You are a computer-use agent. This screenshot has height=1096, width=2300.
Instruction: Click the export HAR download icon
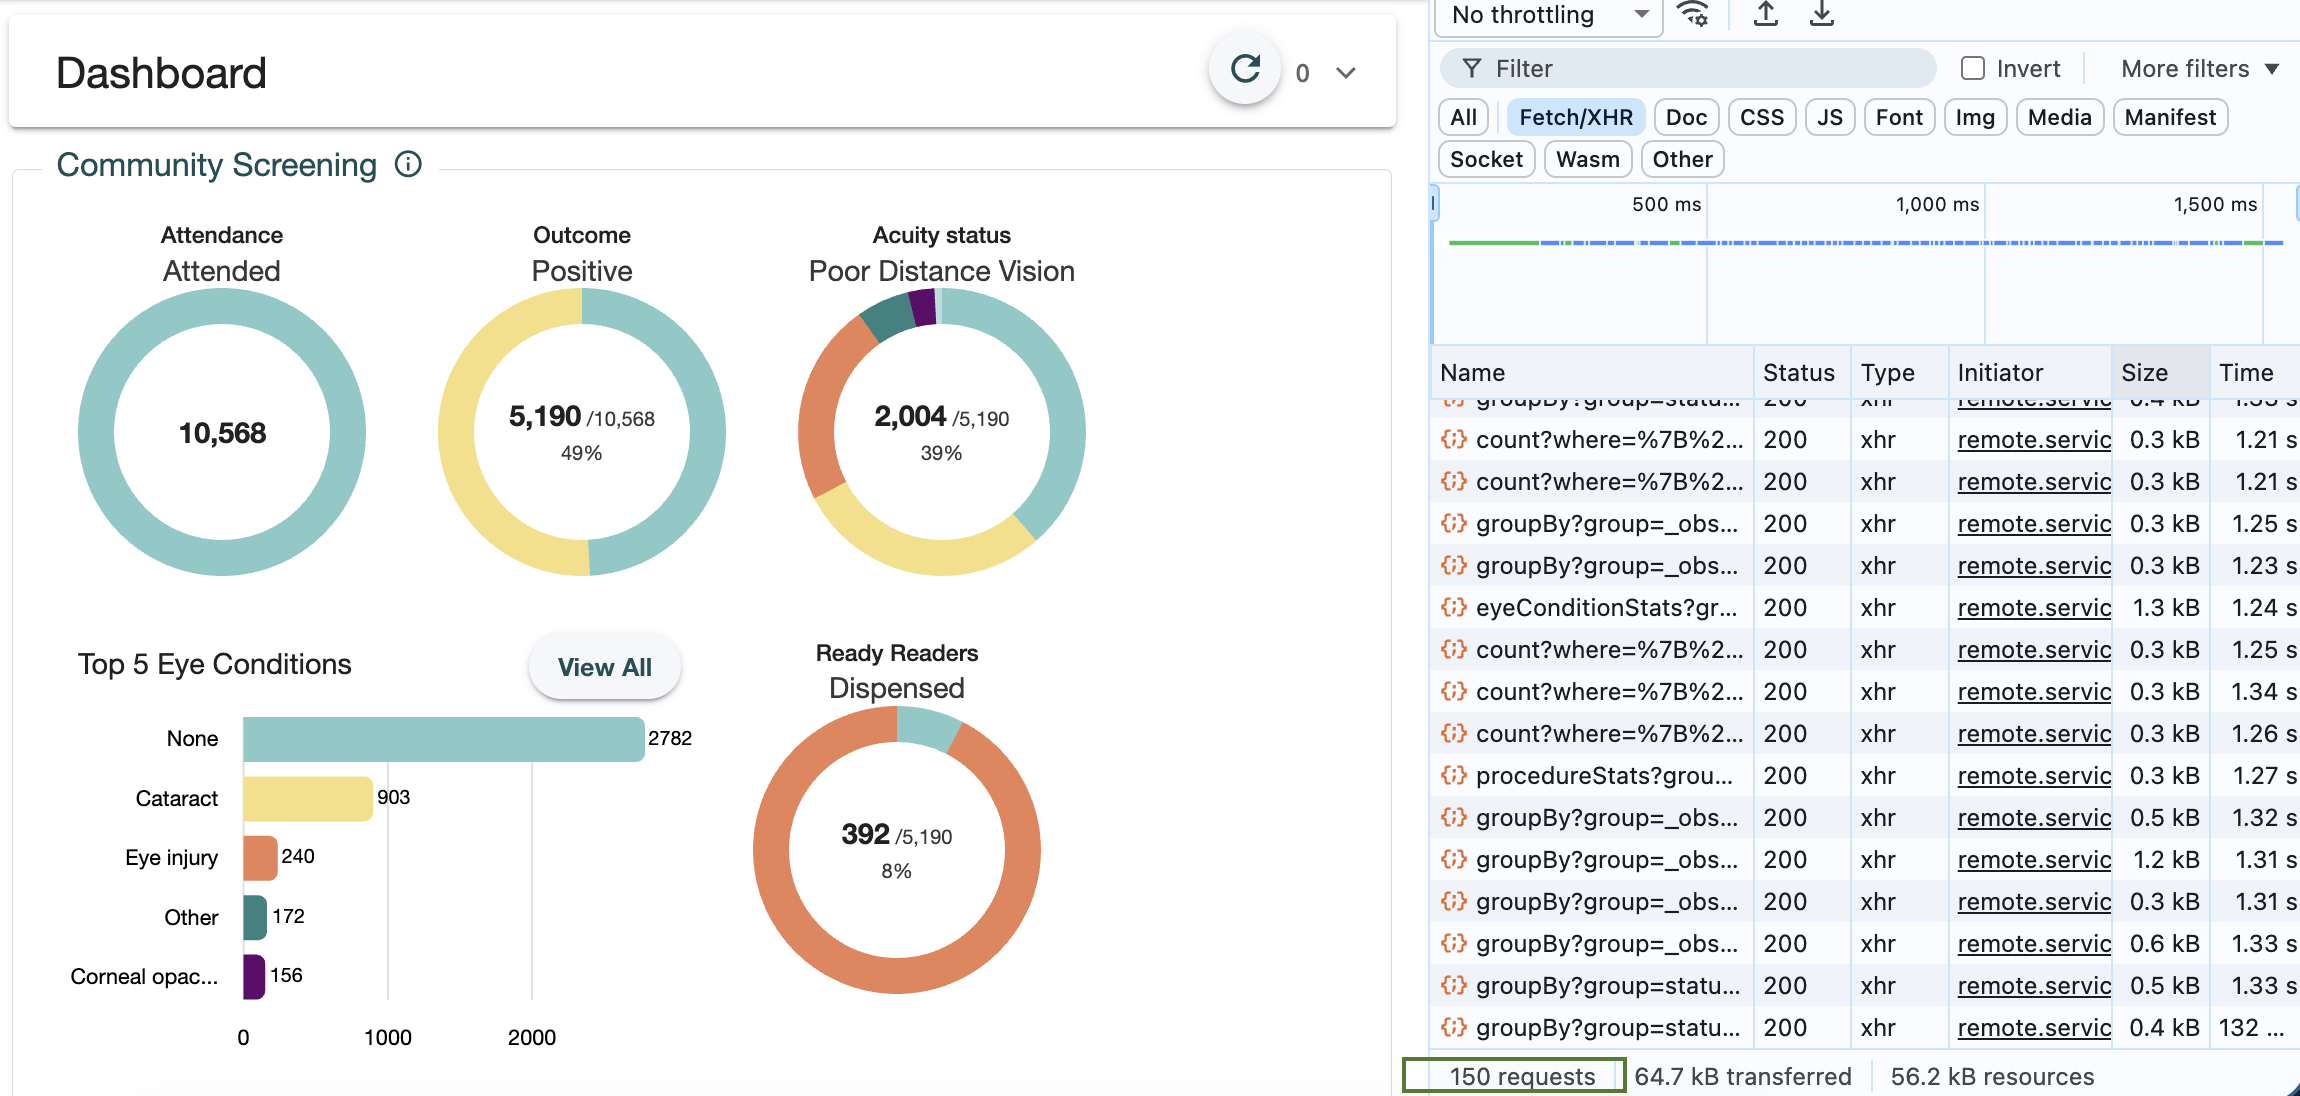tap(1822, 14)
